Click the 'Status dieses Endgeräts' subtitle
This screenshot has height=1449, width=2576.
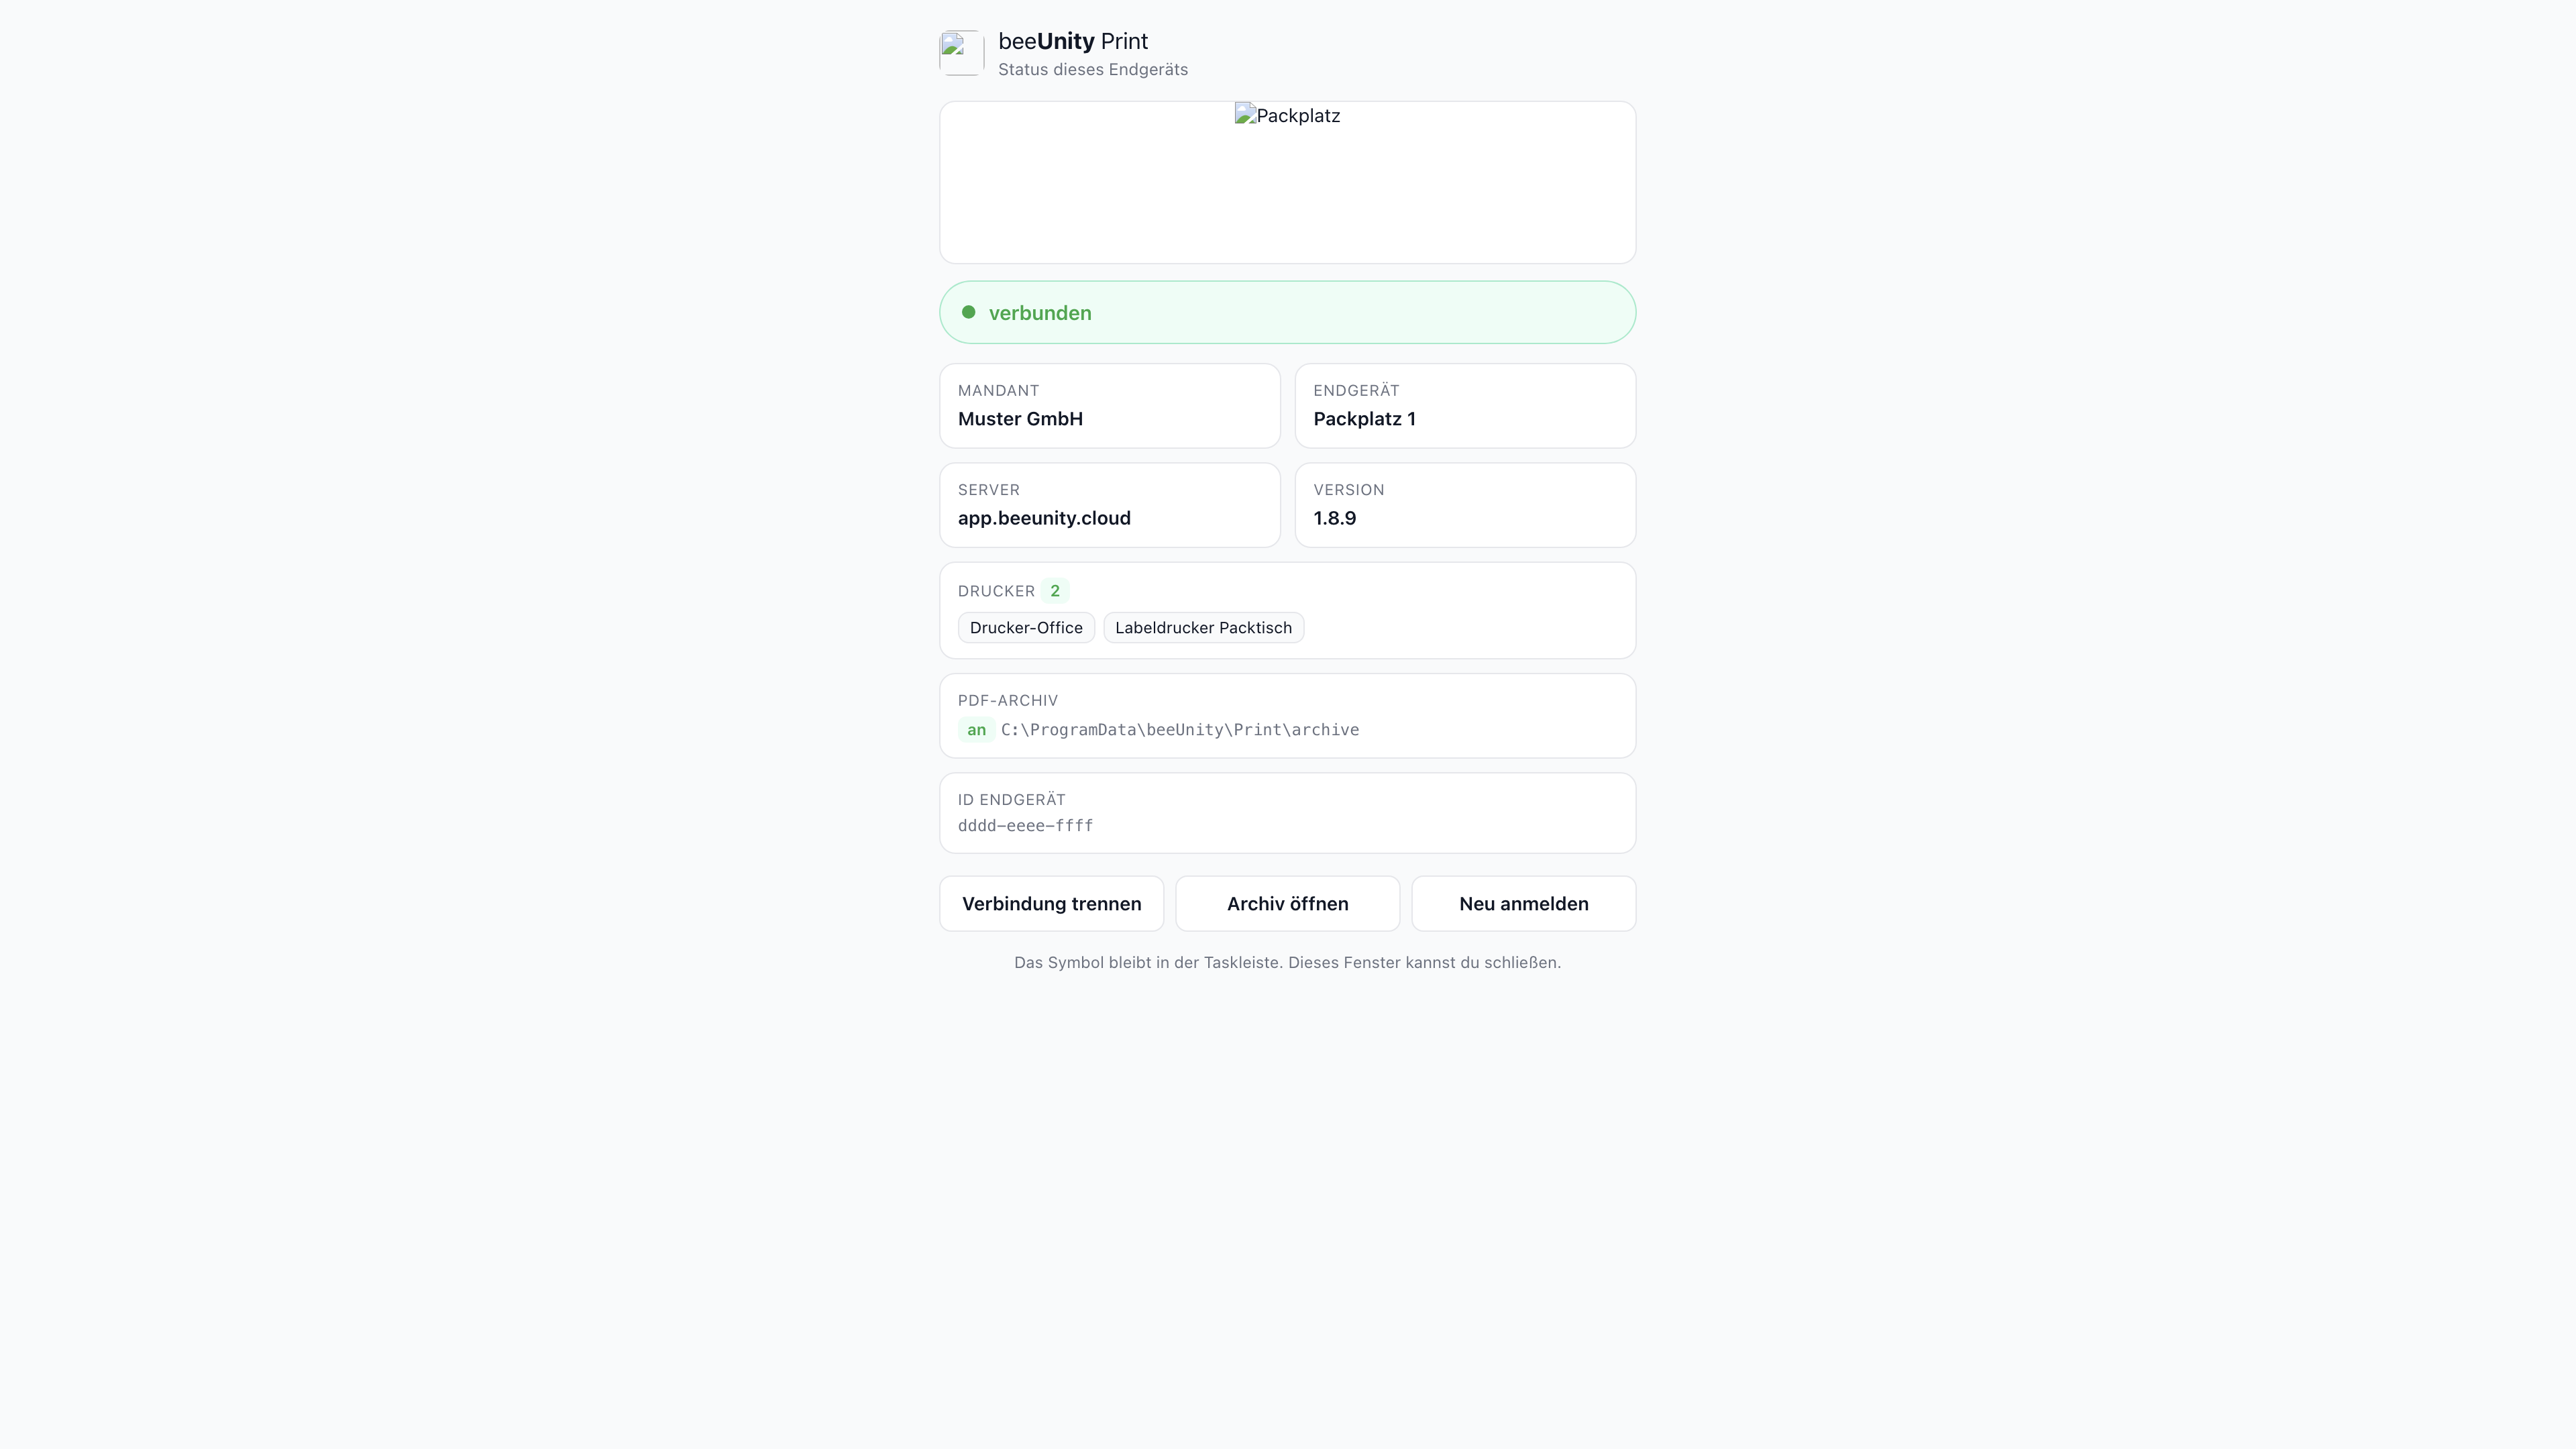point(1093,69)
